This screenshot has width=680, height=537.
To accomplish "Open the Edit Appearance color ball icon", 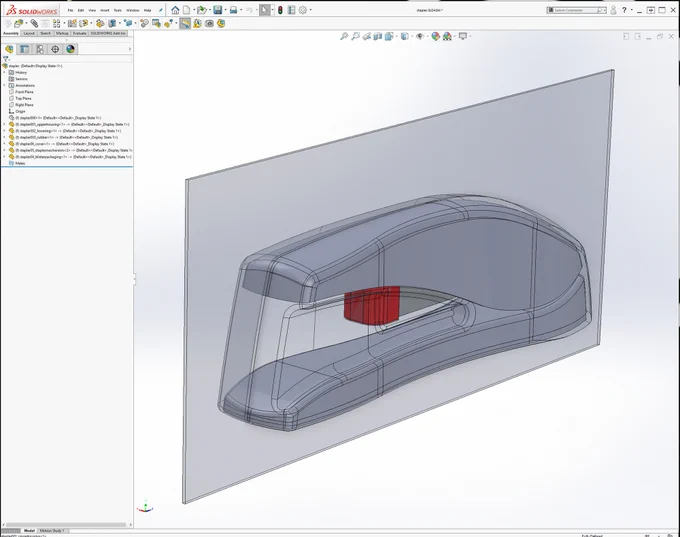I will pos(435,36).
